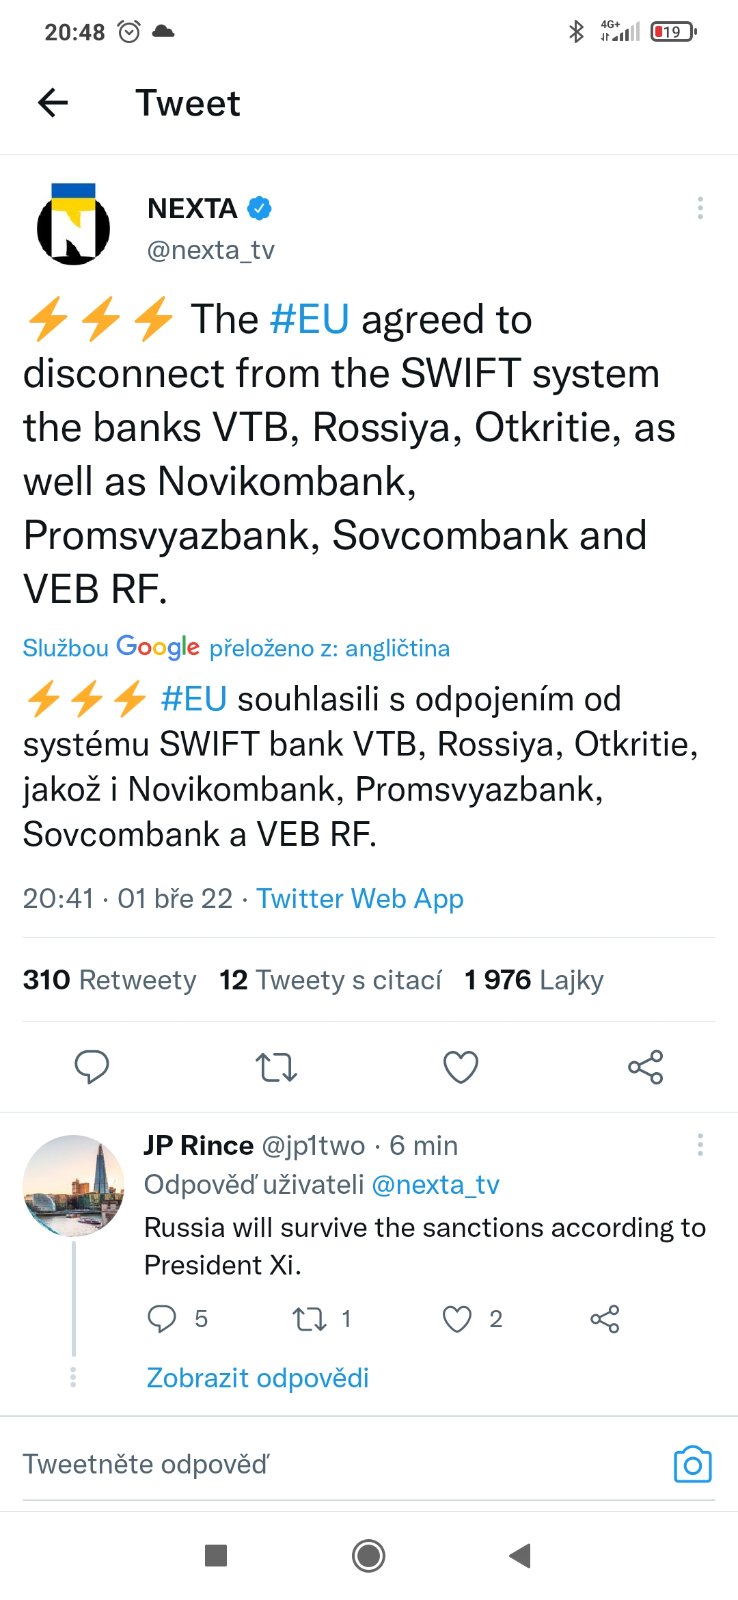This screenshot has width=738, height=1600.
Task: Open JP Rince profile picture
Action: (x=73, y=1186)
